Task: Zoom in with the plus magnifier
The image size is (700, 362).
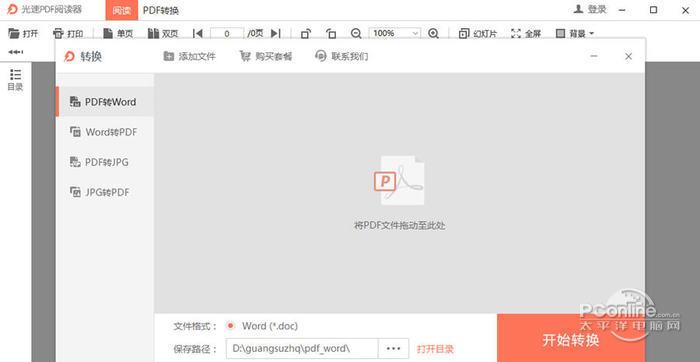Action: pos(433,33)
